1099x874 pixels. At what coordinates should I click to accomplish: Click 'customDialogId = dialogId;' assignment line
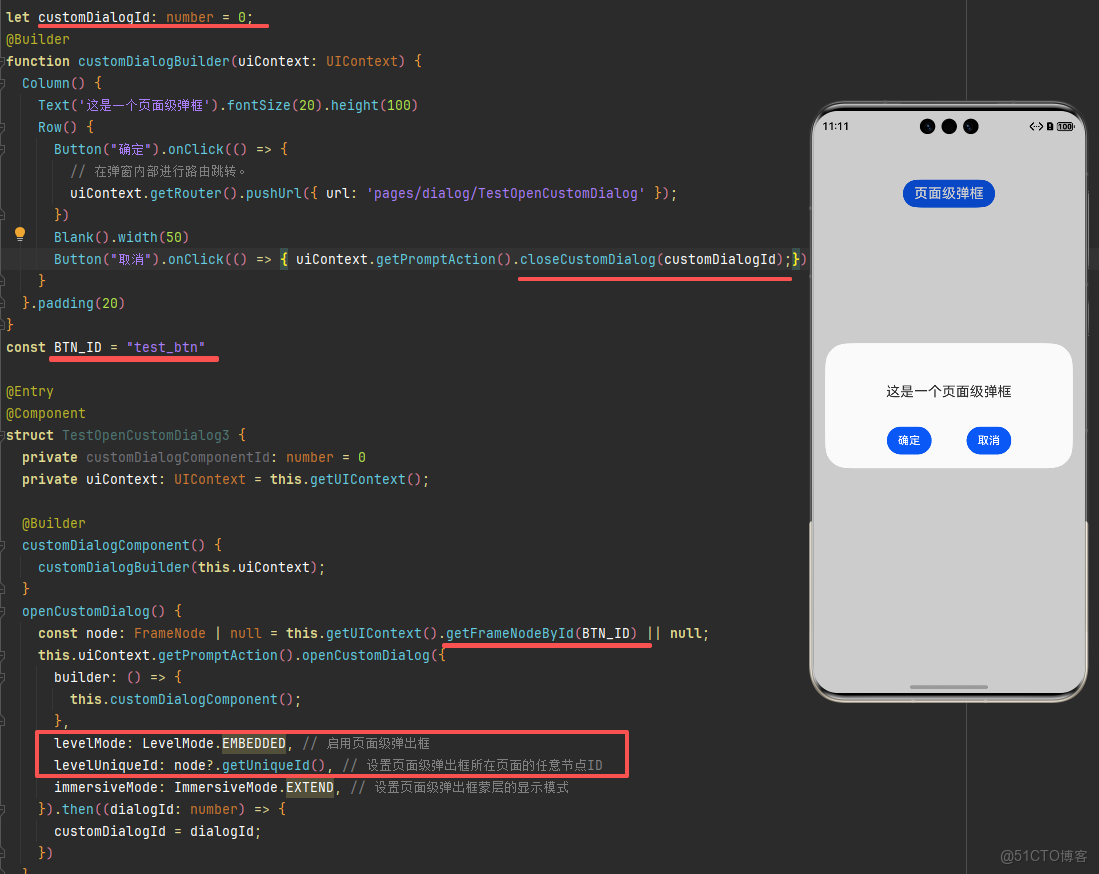(158, 832)
